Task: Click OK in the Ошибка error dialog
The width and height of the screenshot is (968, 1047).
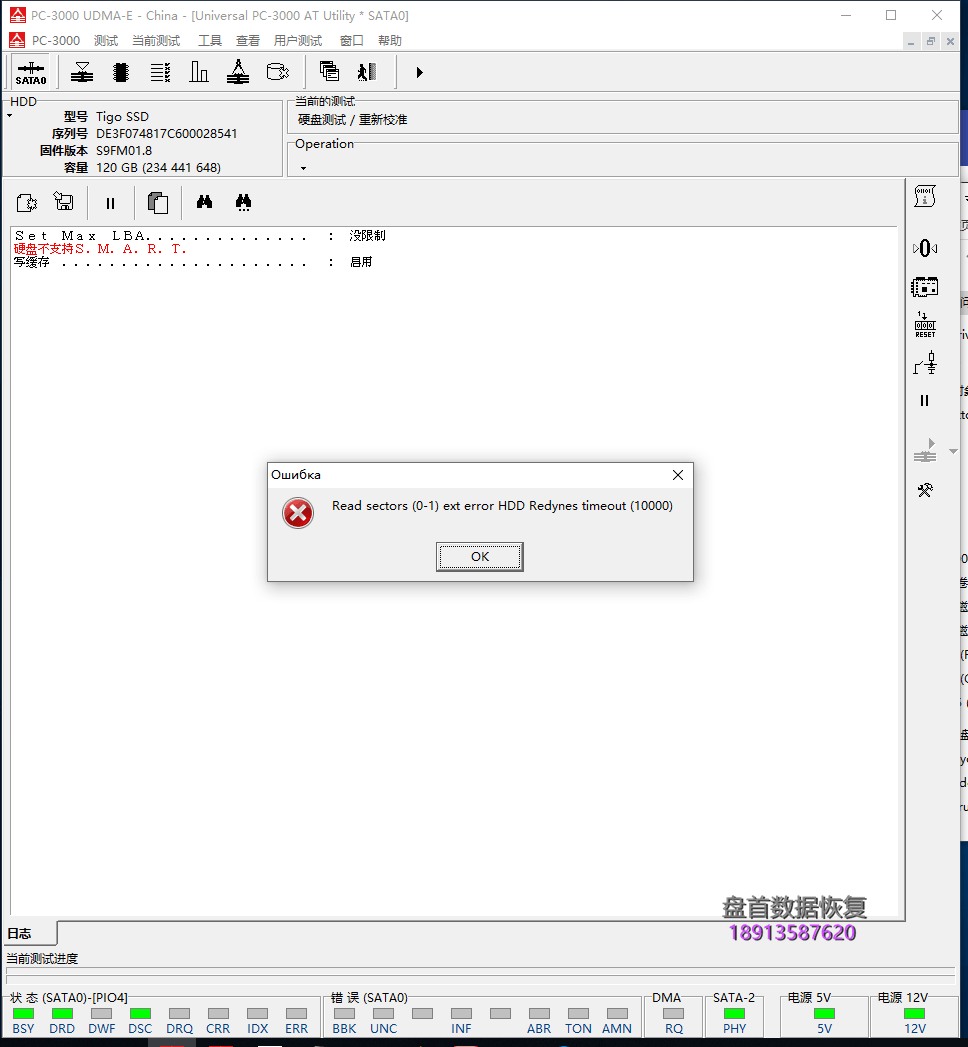Action: pos(479,556)
